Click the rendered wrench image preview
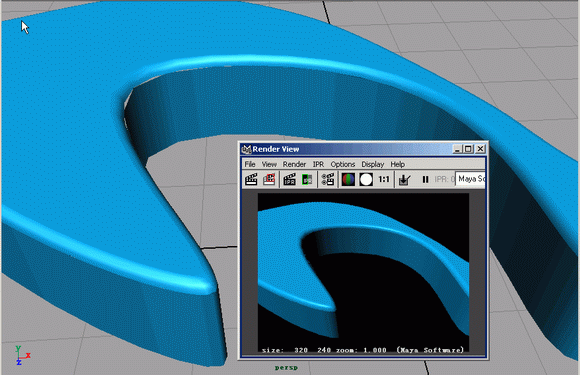The height and width of the screenshot is (375, 580). (x=364, y=273)
